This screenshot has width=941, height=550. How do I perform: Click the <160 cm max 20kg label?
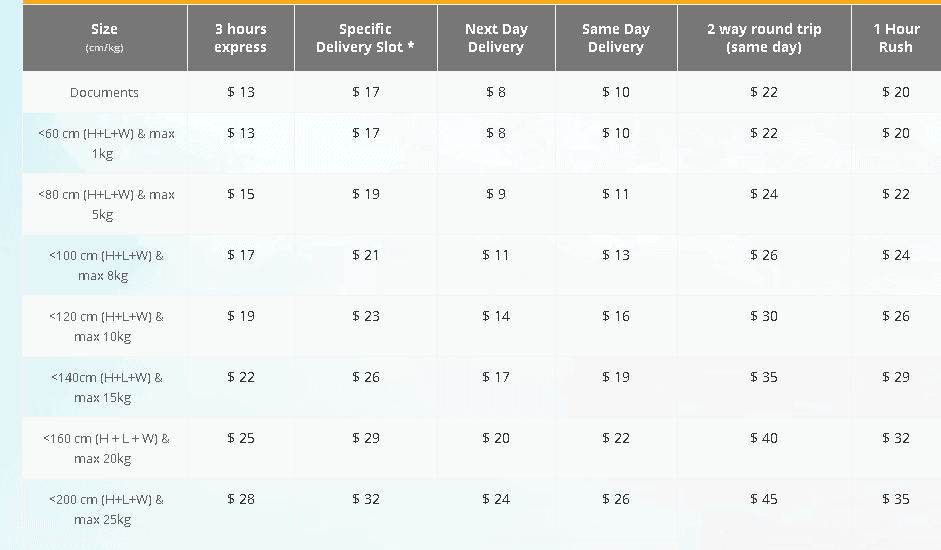tap(106, 448)
